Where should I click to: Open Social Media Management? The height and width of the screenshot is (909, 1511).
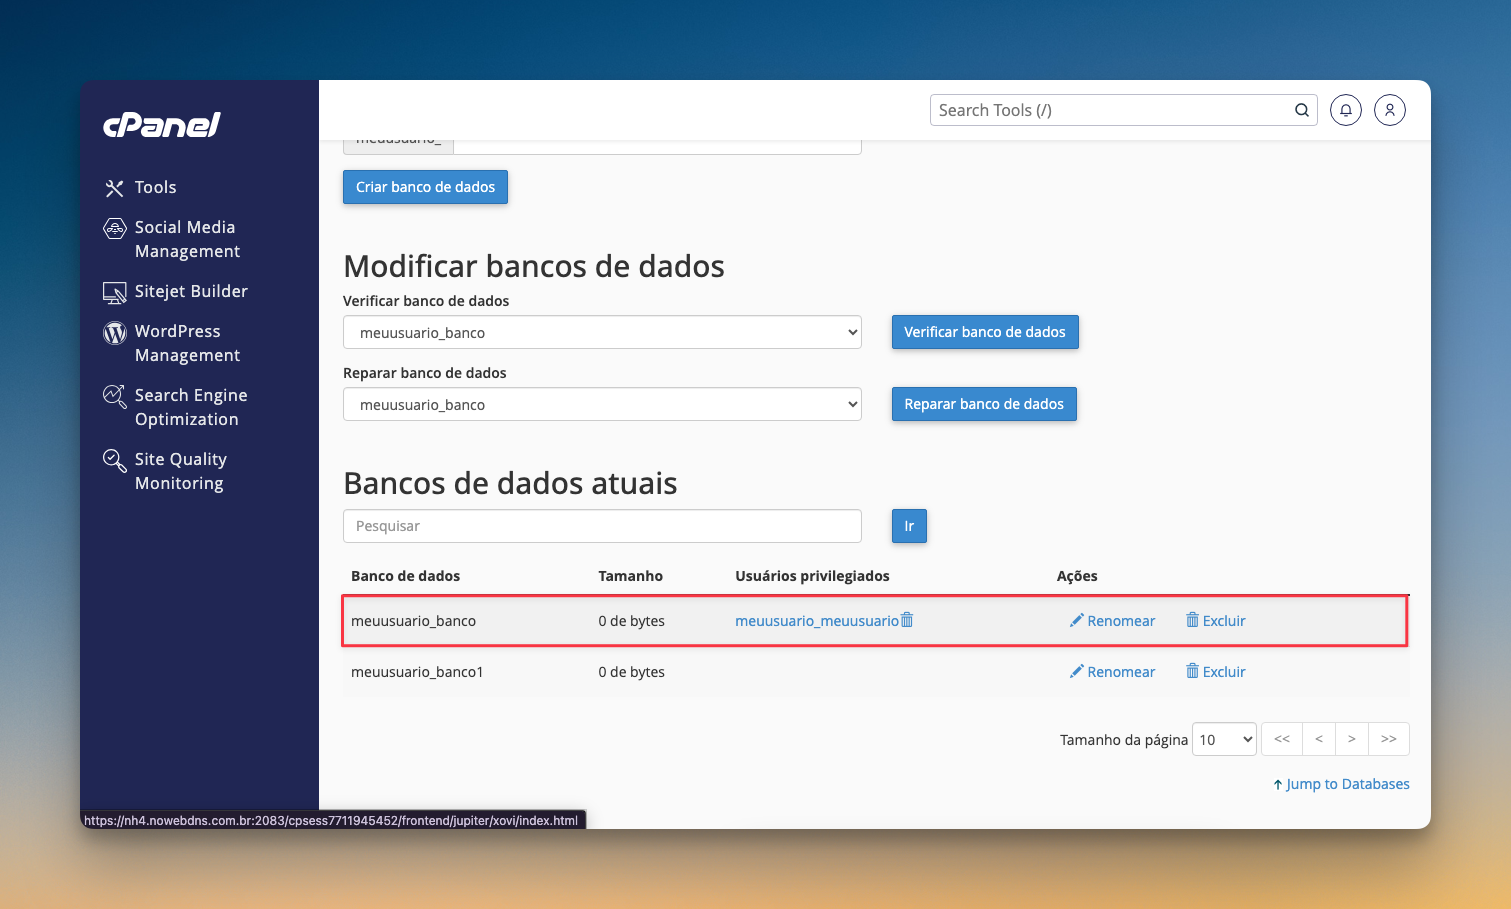click(x=186, y=239)
